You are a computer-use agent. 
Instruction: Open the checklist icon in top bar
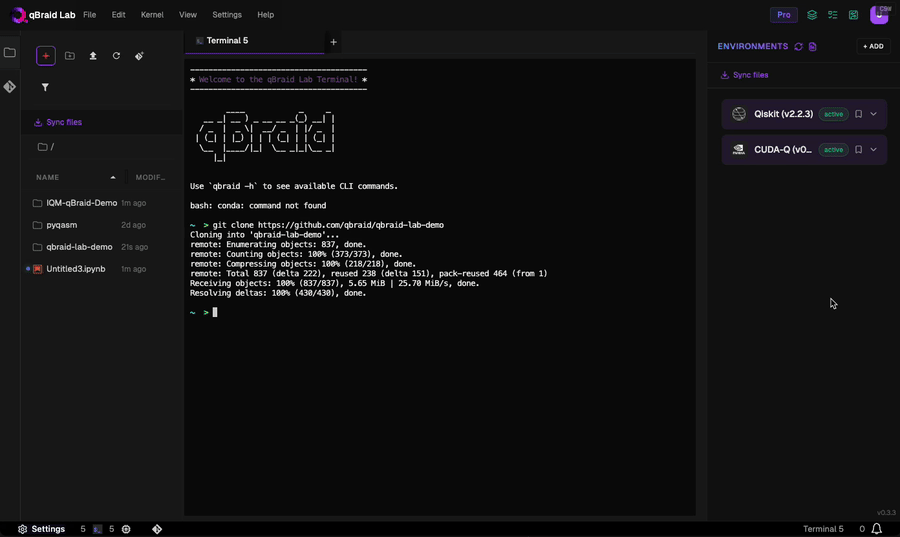click(x=833, y=15)
